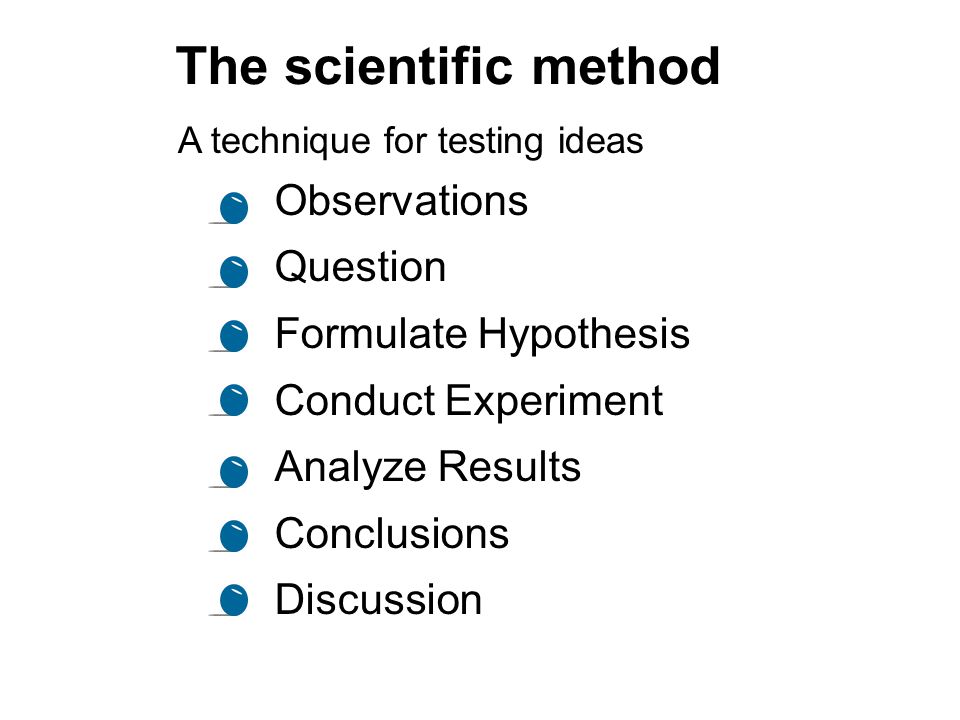Click the Analyze Results text
This screenshot has width=960, height=720.
click(427, 468)
